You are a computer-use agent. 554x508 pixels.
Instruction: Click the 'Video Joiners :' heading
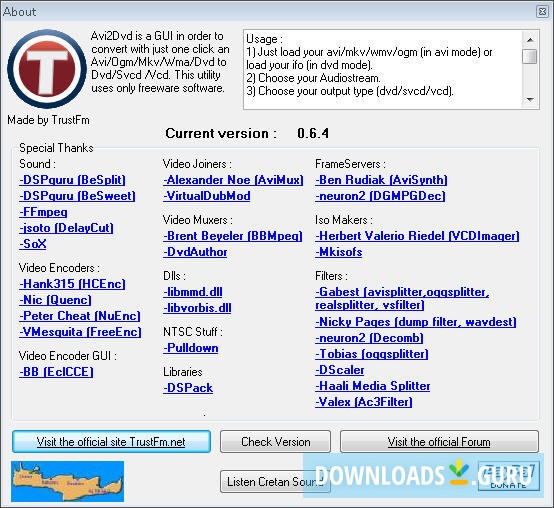(x=197, y=164)
